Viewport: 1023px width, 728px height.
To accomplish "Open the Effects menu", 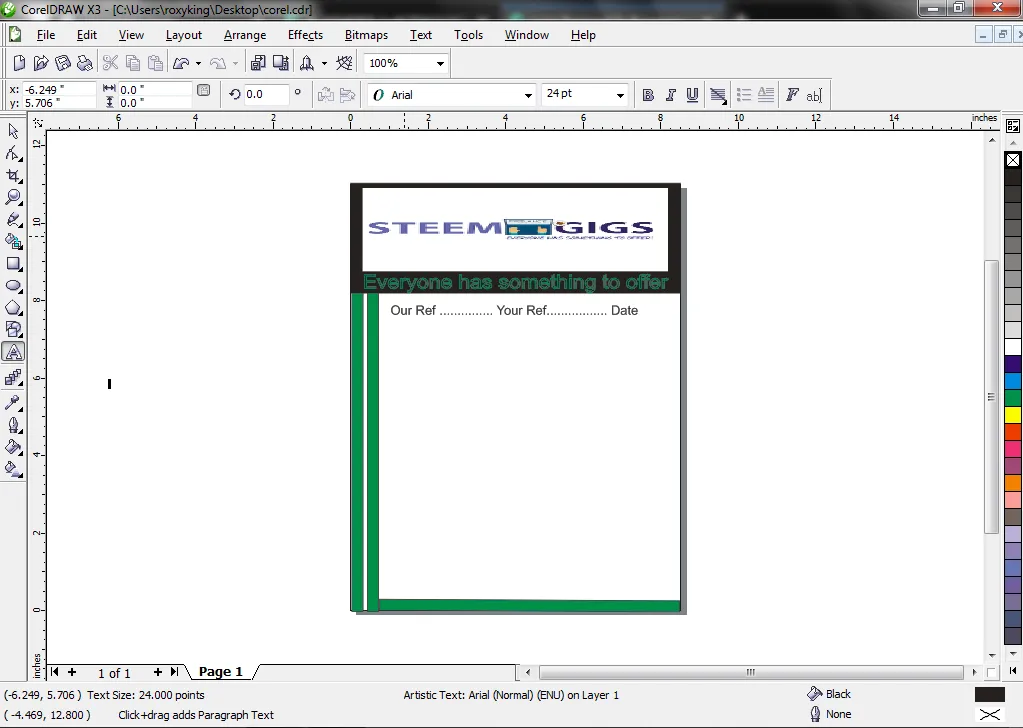I will click(x=305, y=35).
